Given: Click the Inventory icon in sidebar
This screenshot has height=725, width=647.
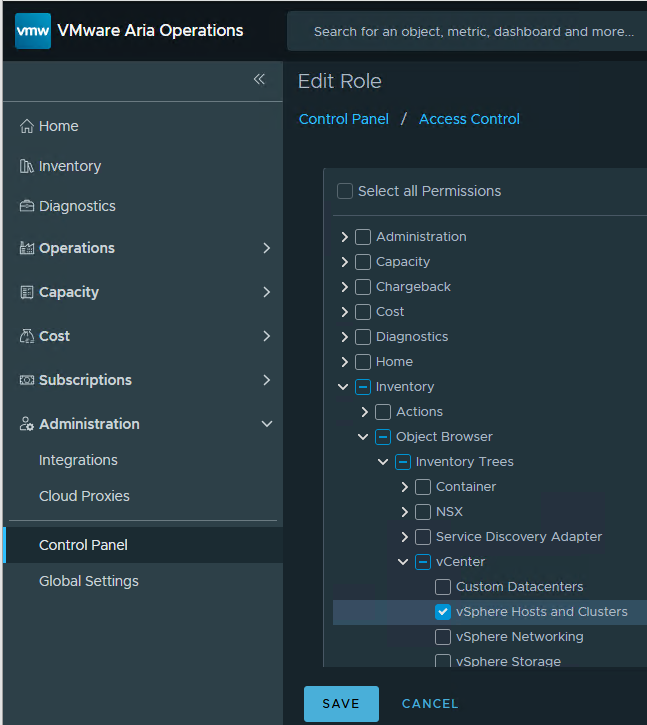Looking at the screenshot, I should click(x=27, y=166).
